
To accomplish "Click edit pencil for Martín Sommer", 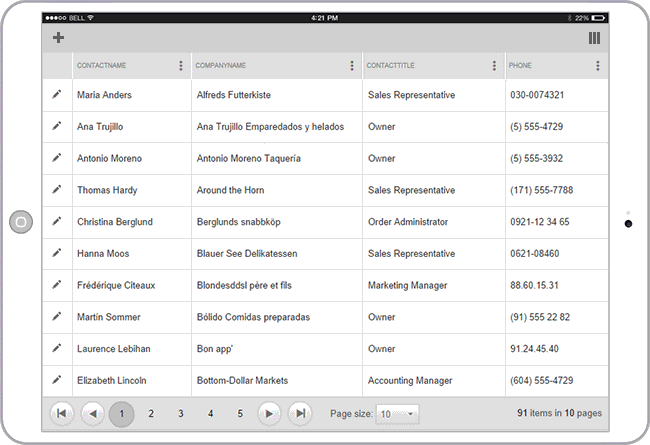I will [x=57, y=317].
